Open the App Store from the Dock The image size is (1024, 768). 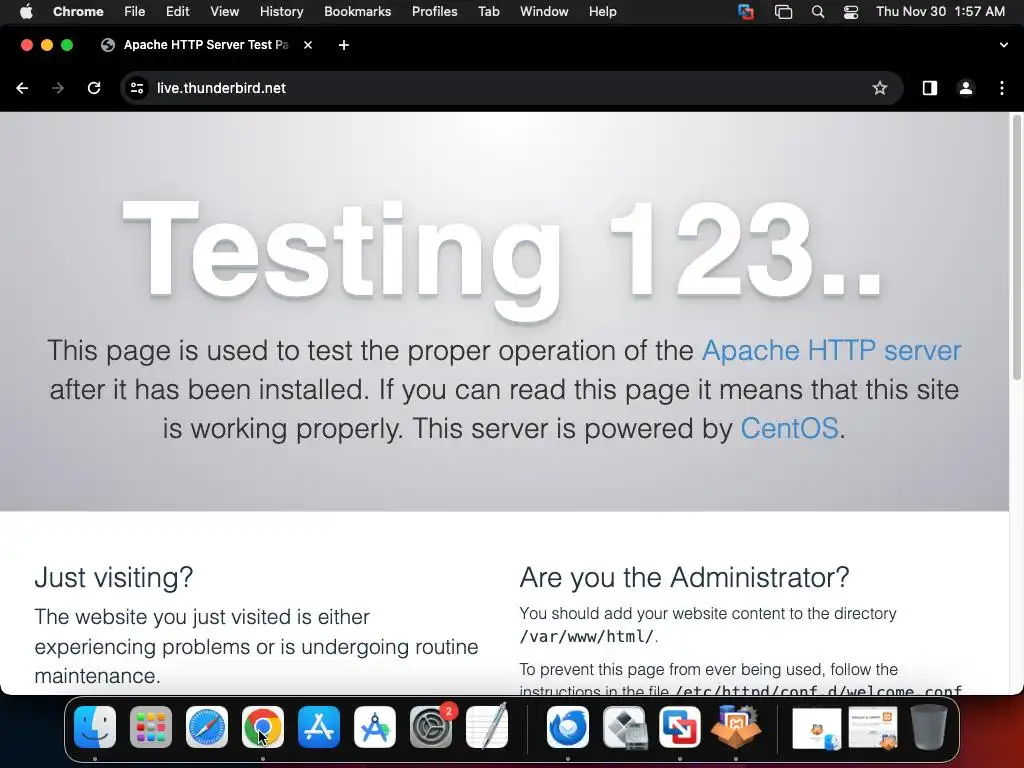point(319,727)
